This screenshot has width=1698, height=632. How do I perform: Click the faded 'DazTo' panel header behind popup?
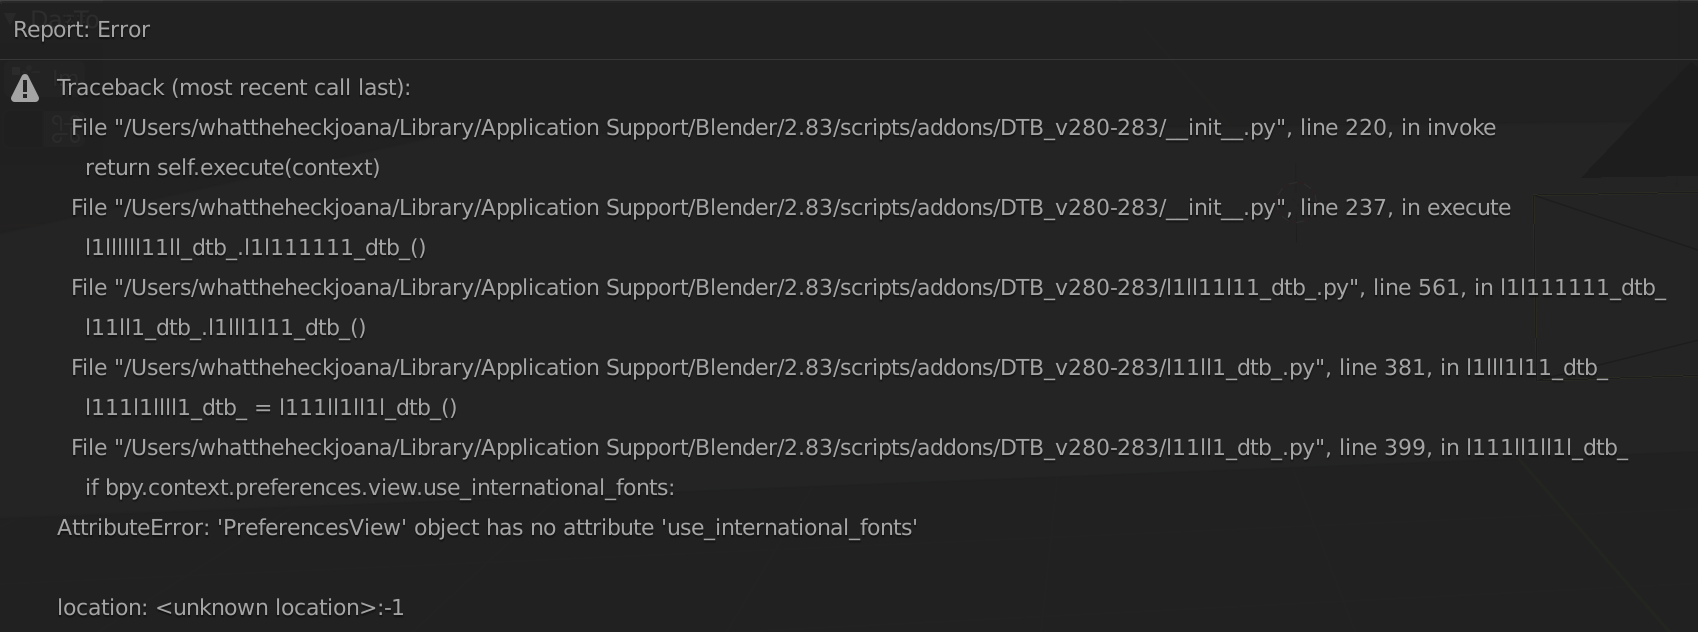(64, 17)
